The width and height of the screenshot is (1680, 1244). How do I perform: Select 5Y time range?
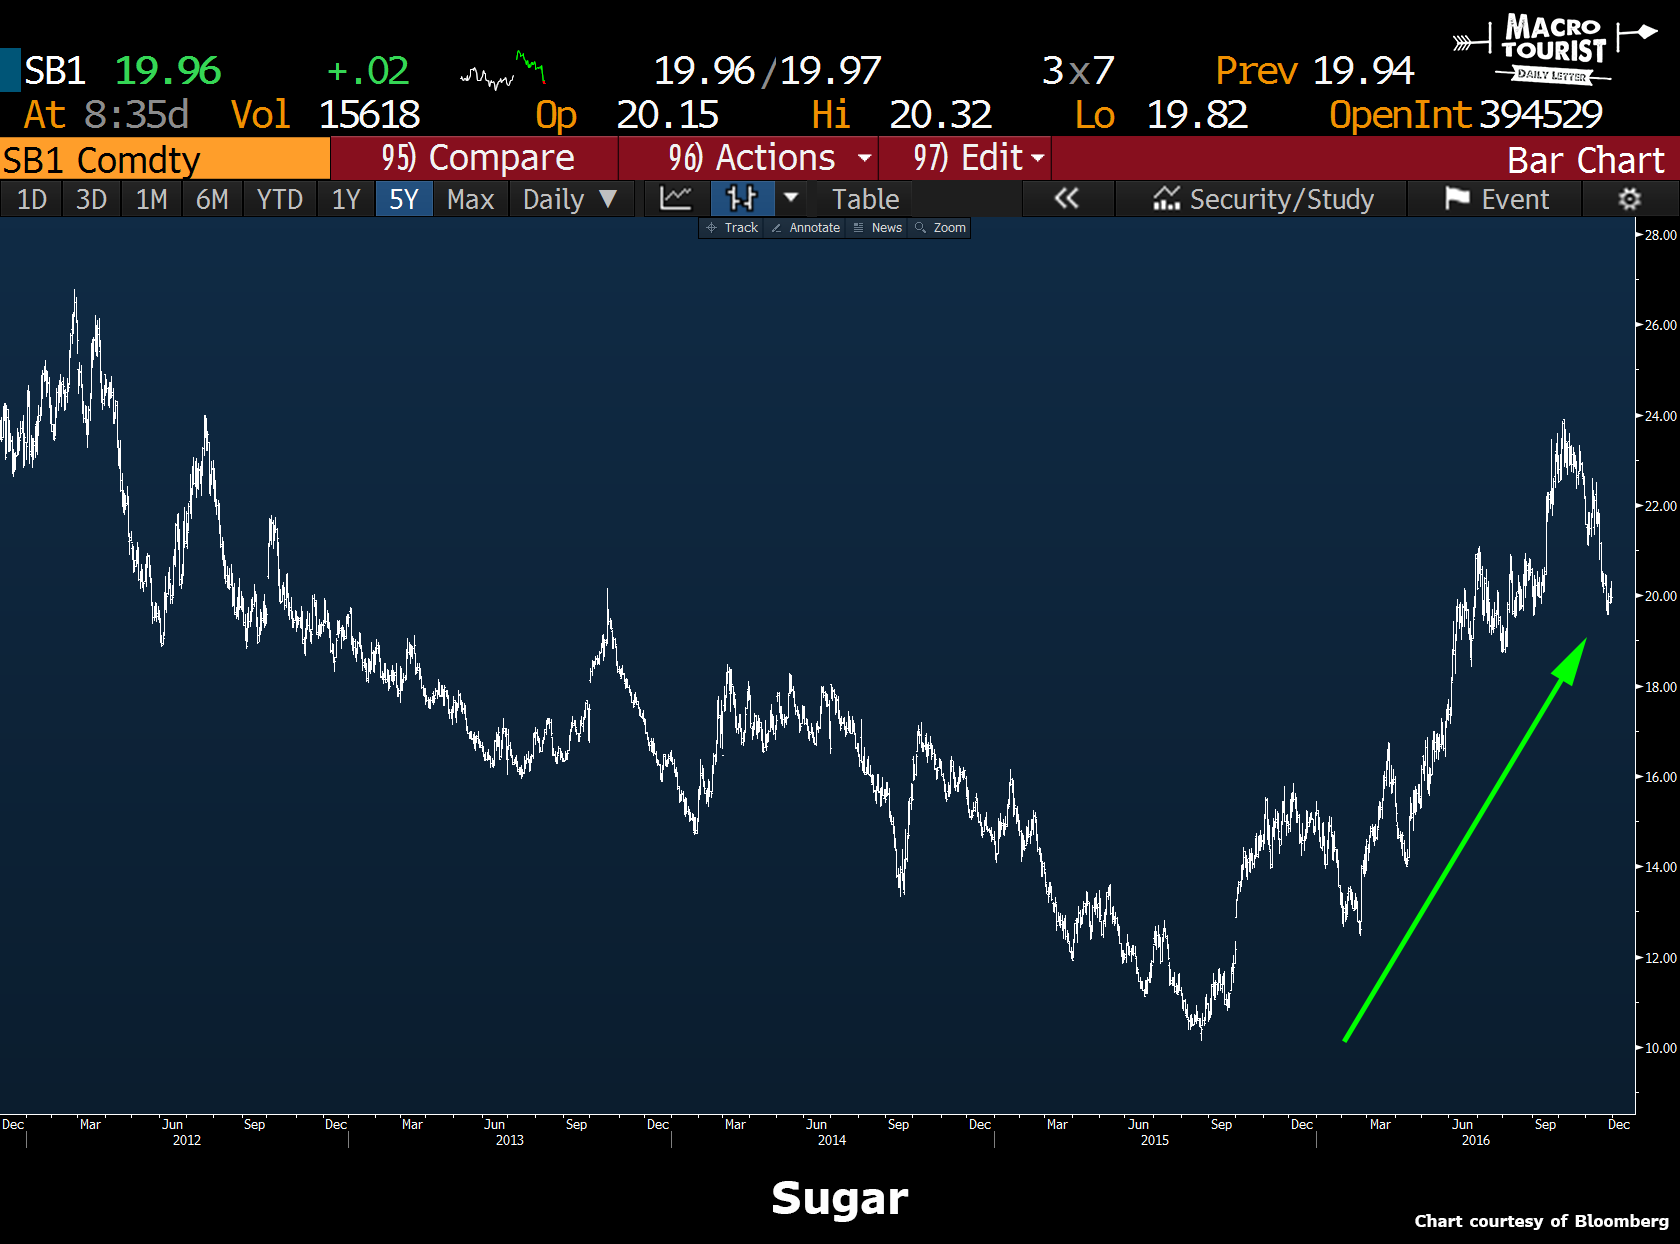pyautogui.click(x=404, y=199)
